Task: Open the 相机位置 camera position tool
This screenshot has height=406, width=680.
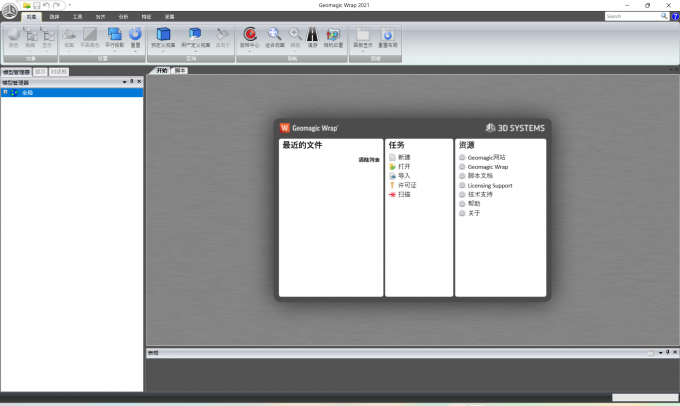Action: point(333,34)
